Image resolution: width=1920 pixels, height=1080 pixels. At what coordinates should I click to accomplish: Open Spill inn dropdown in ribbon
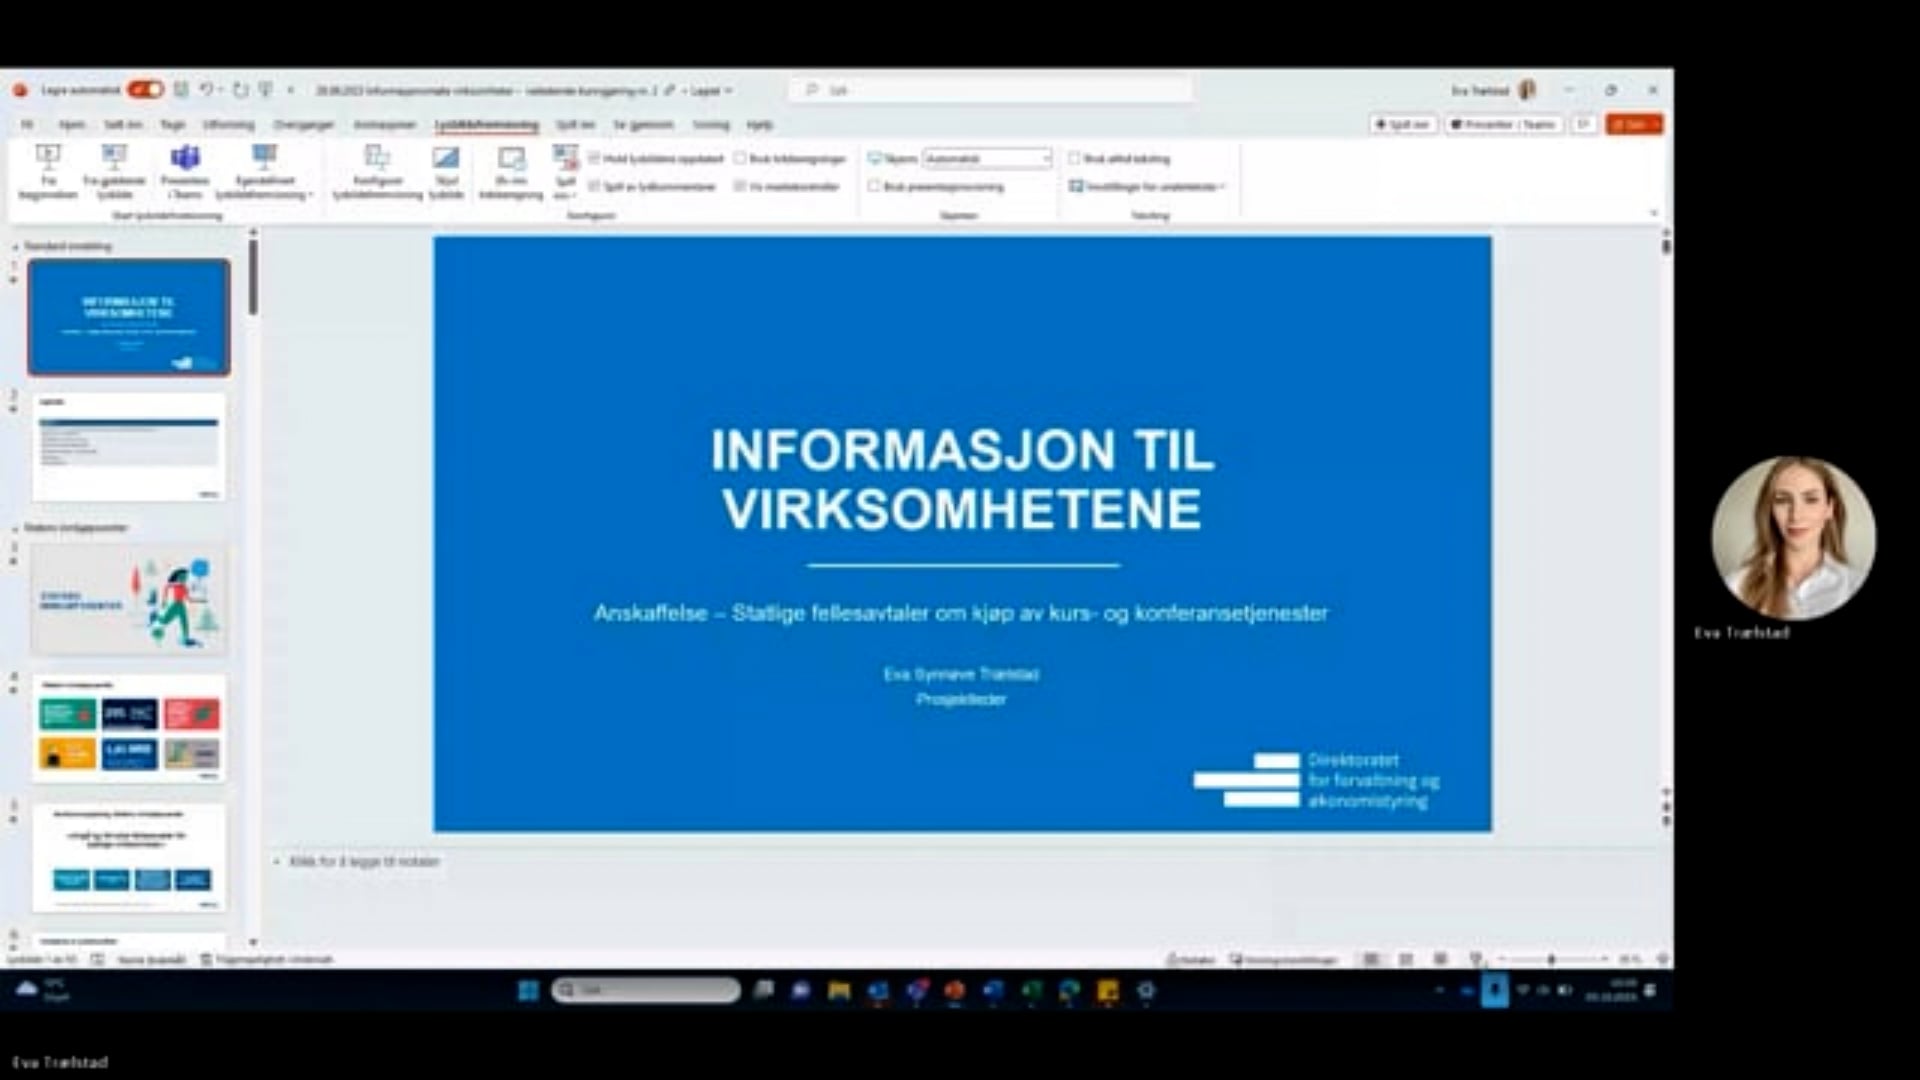click(x=565, y=171)
